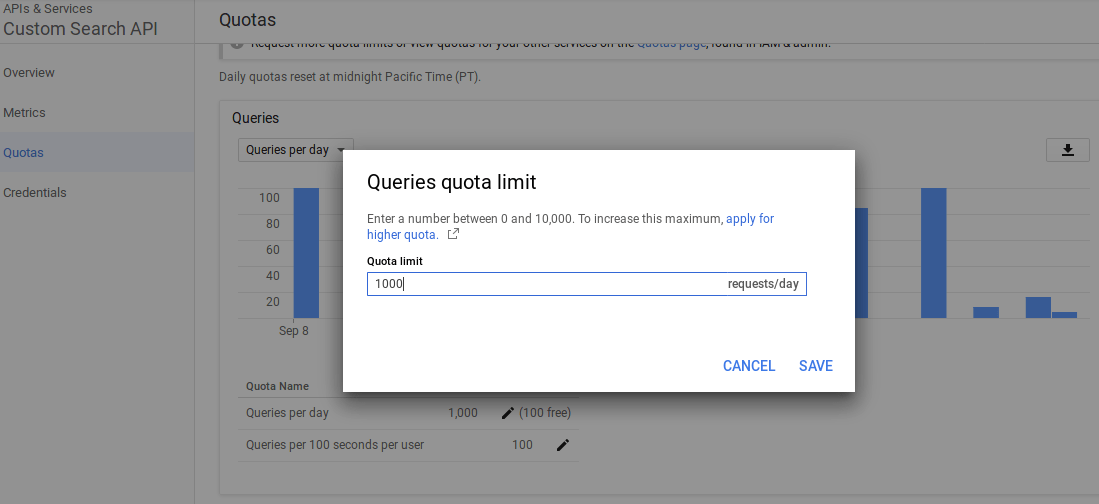Screen dimensions: 1099x504
Task: Click the 1,000 quota value
Action: [x=463, y=413]
